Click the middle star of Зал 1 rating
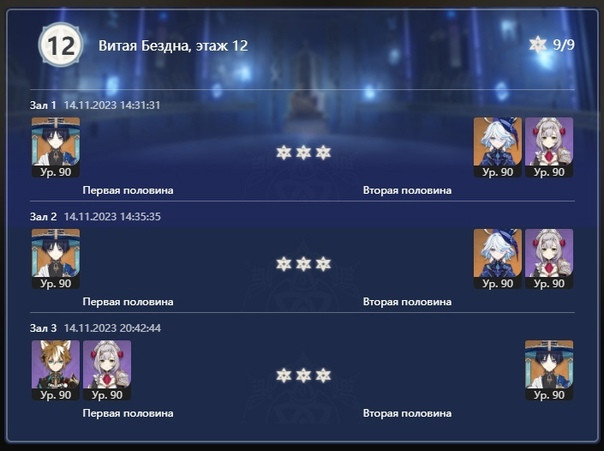Image resolution: width=604 pixels, height=451 pixels. coord(304,153)
